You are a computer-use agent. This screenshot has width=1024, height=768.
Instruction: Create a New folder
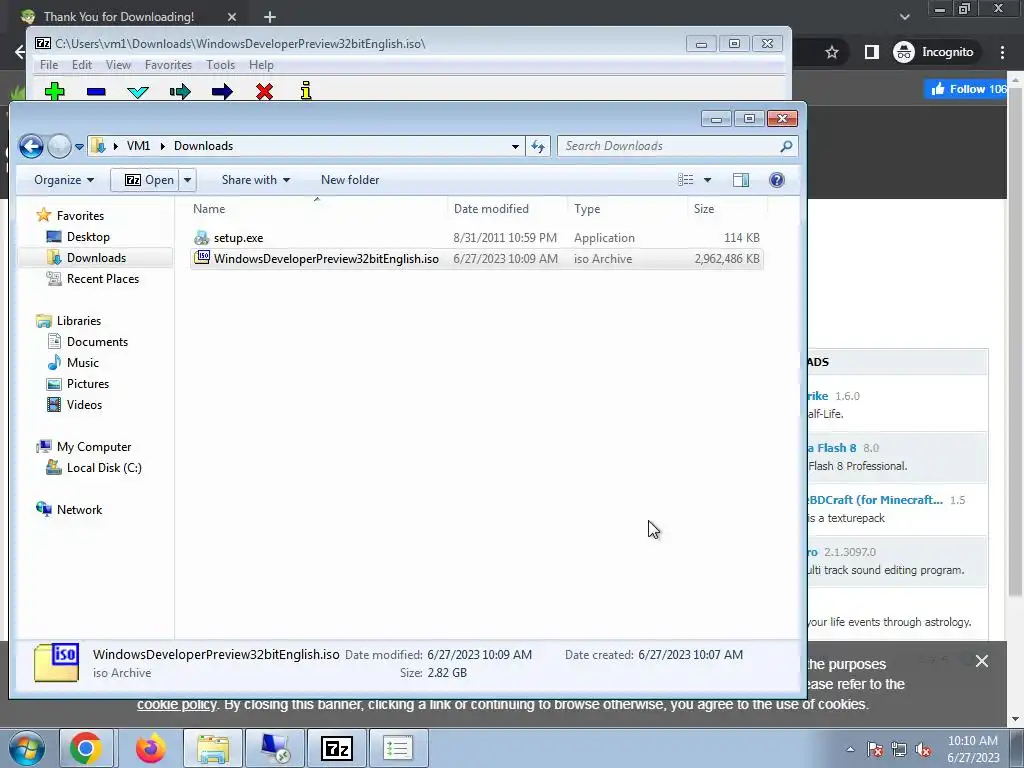tap(350, 180)
